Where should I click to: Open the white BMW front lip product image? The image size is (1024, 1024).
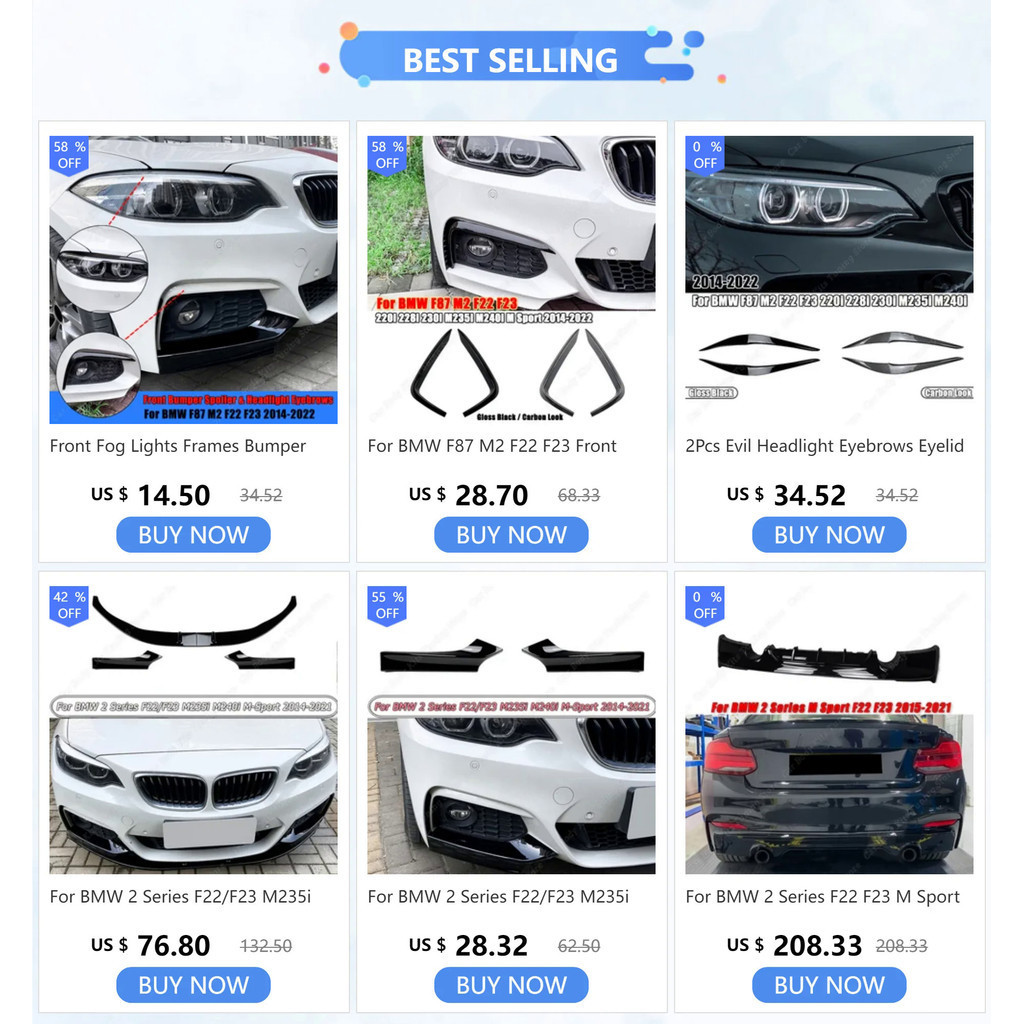[193, 730]
